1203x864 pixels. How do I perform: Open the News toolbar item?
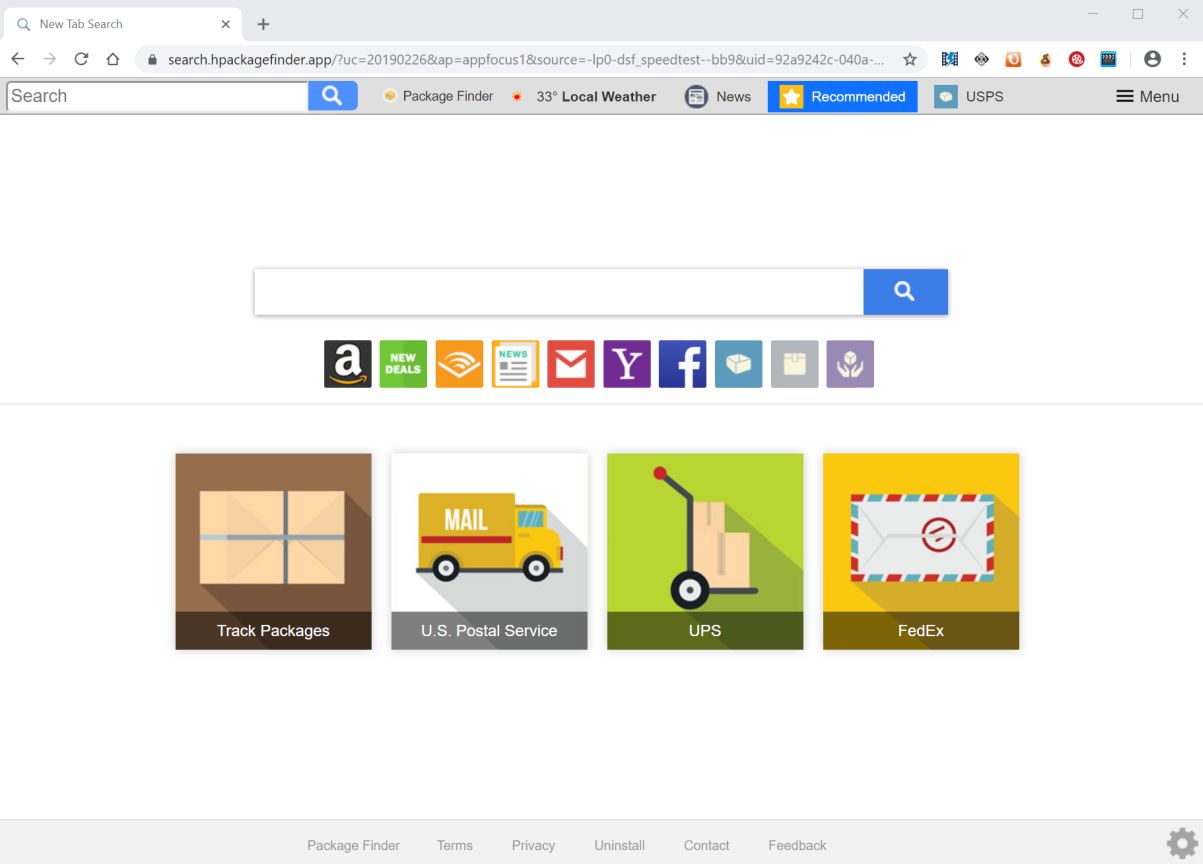718,96
